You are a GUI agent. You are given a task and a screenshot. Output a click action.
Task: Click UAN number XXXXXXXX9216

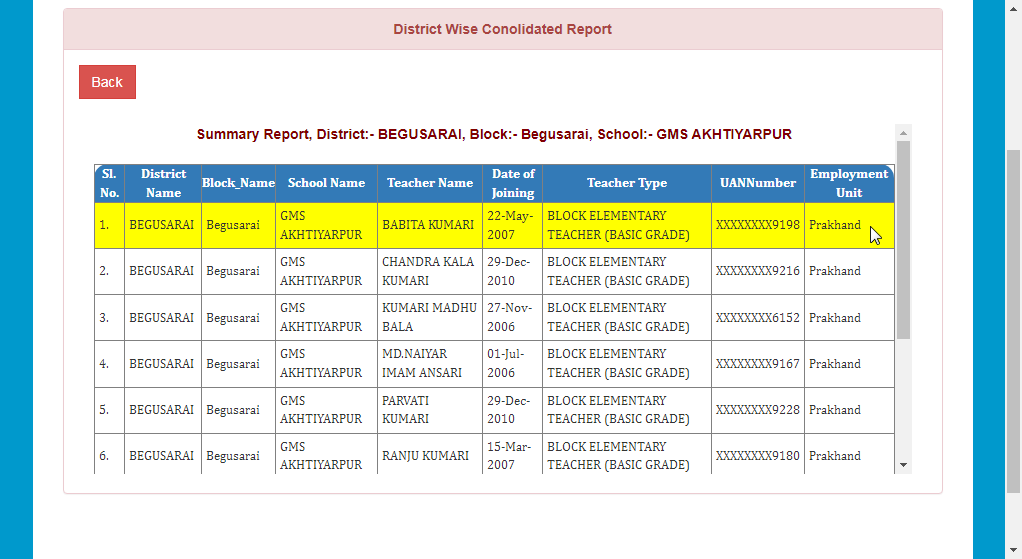758,271
